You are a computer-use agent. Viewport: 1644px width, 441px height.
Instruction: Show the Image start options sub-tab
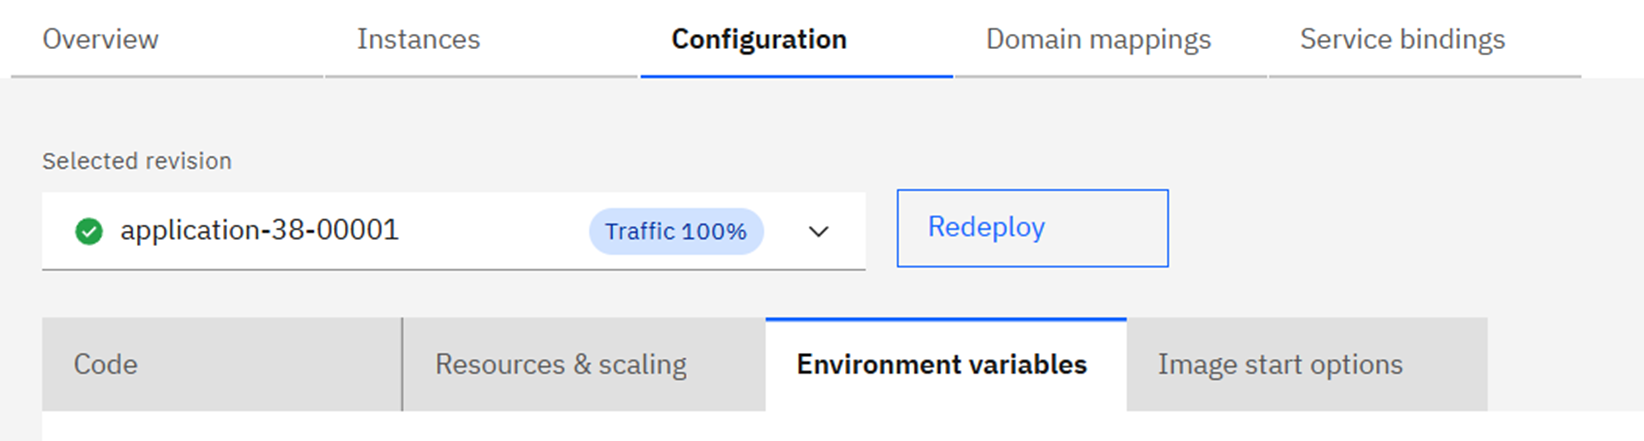click(x=1280, y=364)
